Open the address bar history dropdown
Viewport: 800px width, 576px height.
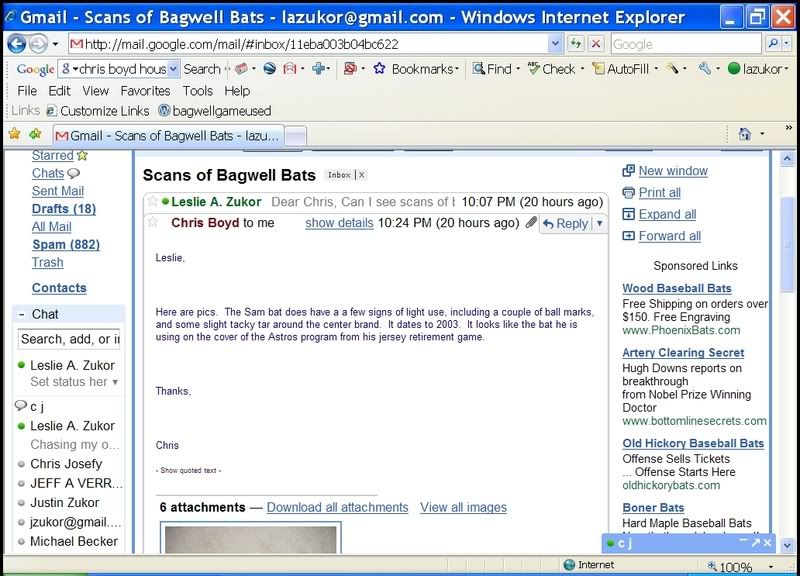tap(555, 44)
